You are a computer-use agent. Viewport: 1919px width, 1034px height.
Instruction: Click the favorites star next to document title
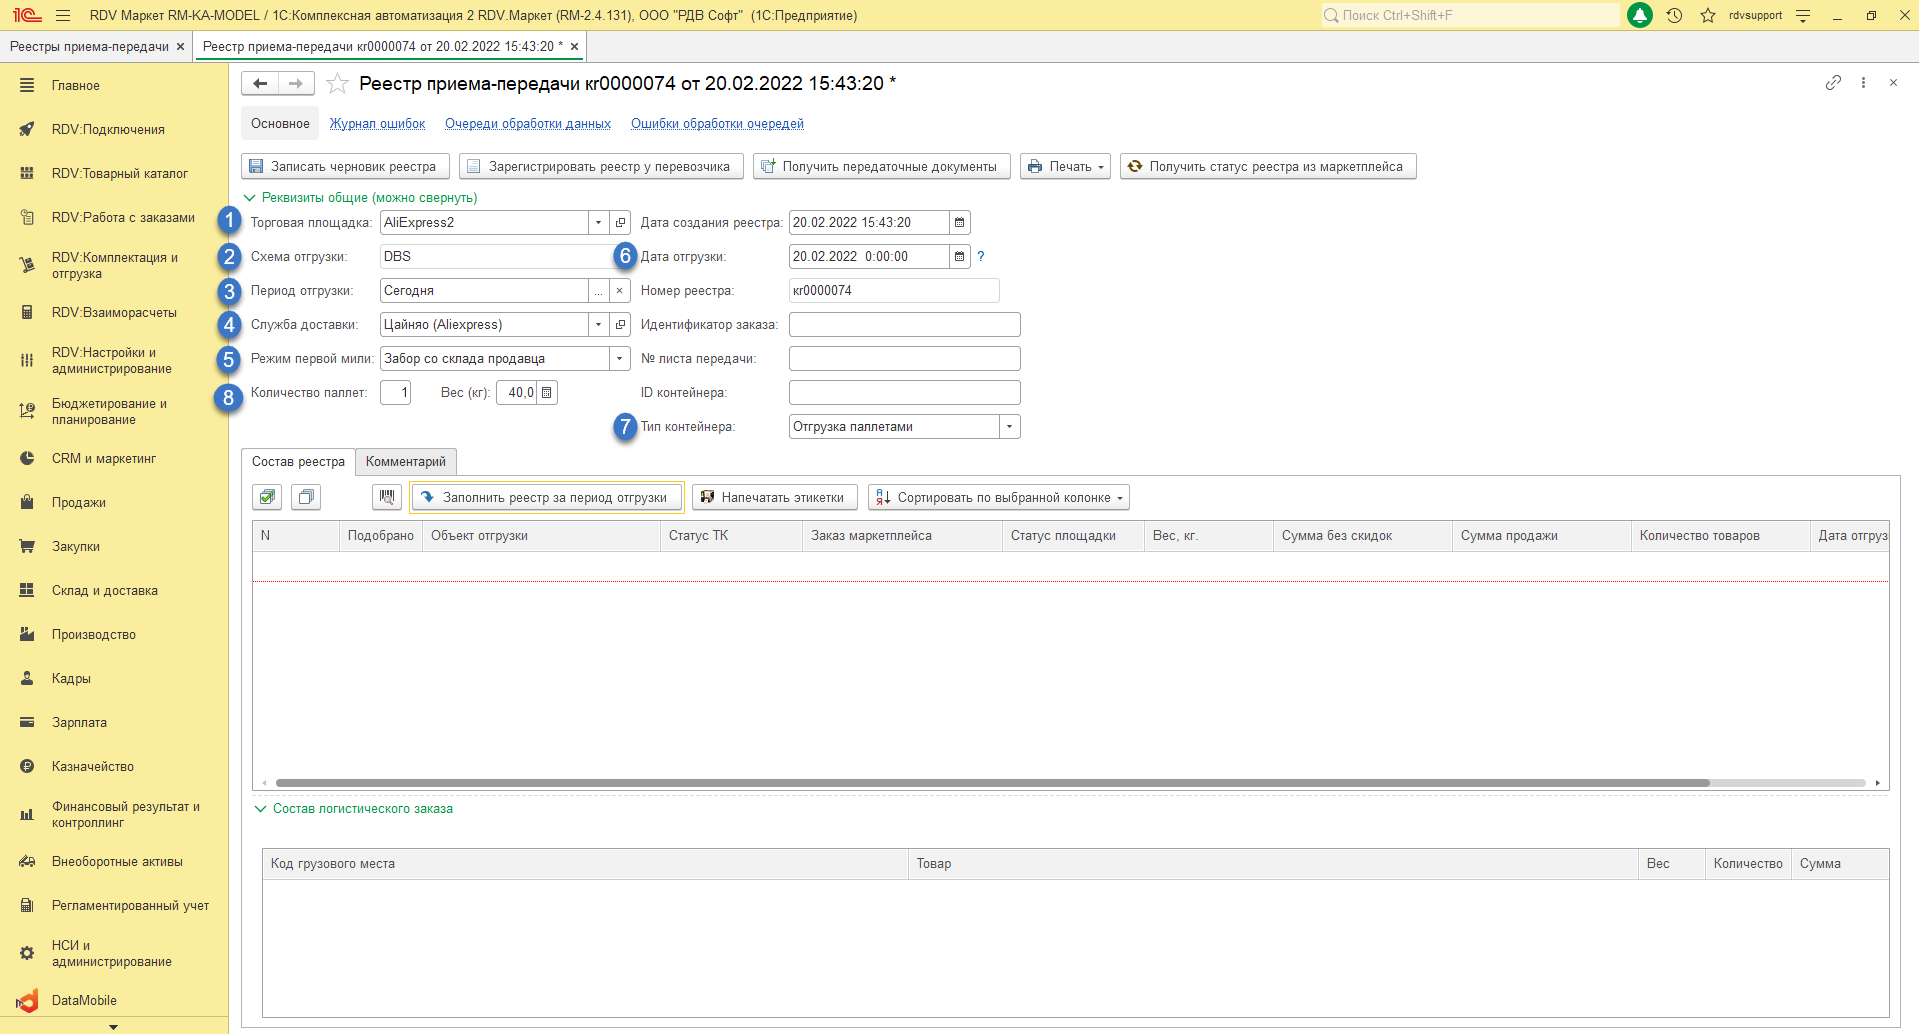[338, 84]
